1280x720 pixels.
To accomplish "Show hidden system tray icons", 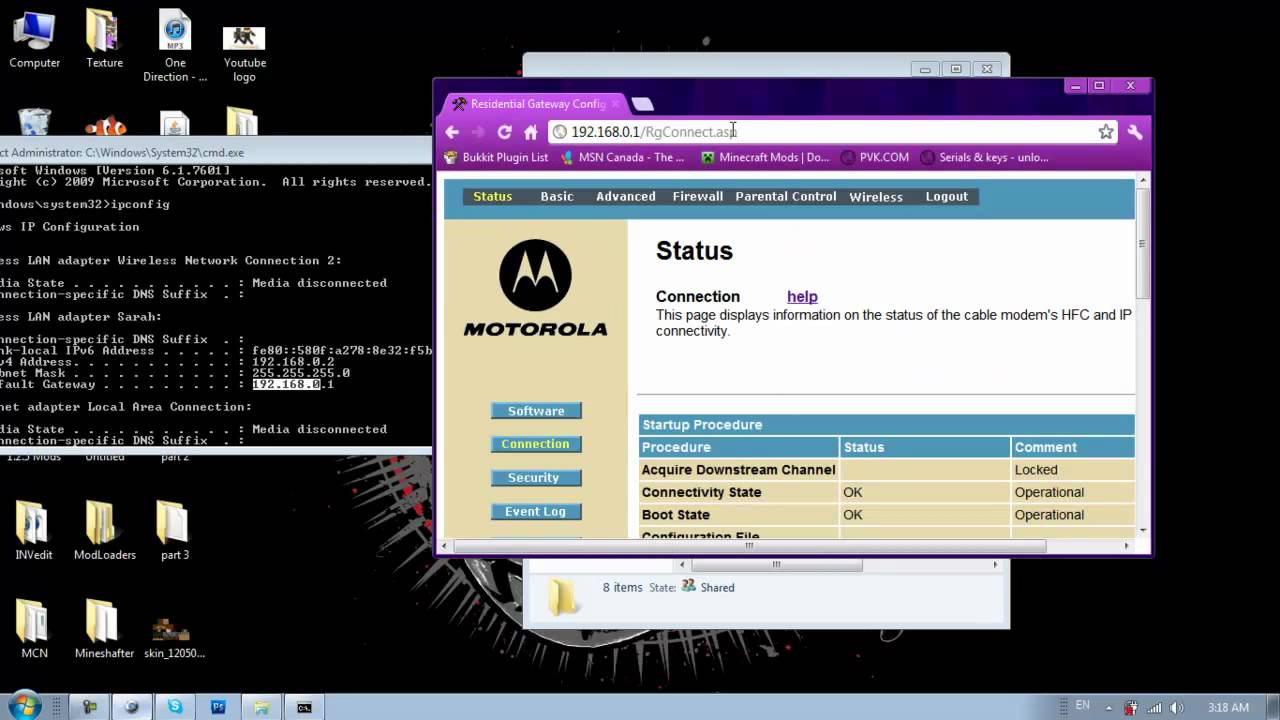I will click(1107, 707).
